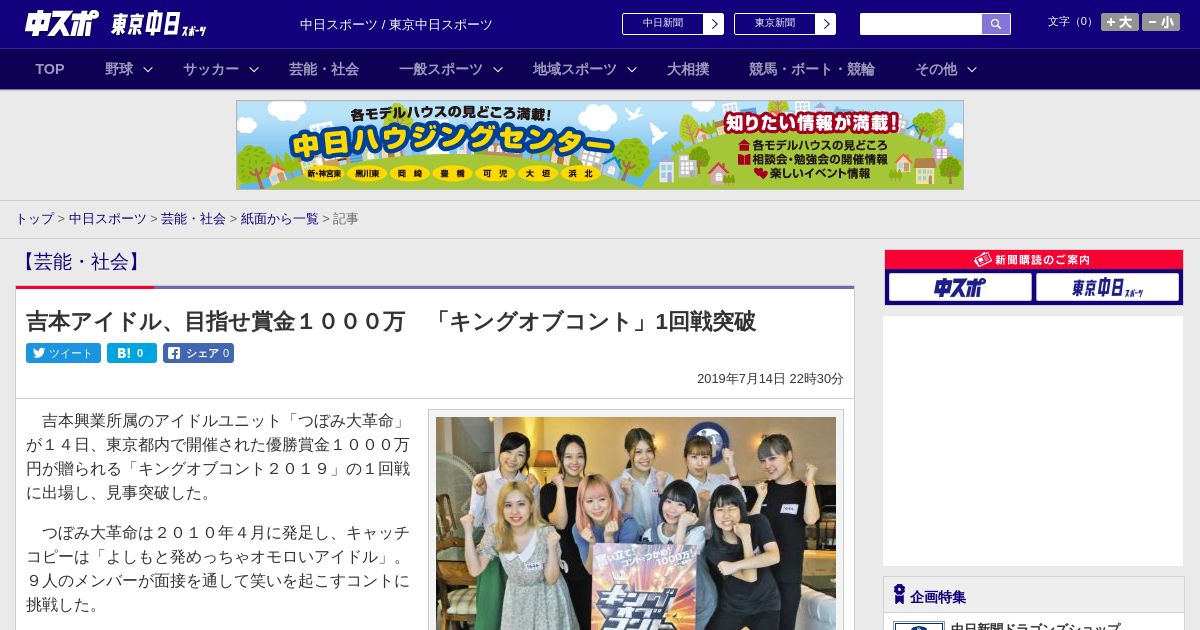Viewport: 1200px width, 630px height.
Task: Click the arrow beside 東京新聞
Action: (x=826, y=24)
